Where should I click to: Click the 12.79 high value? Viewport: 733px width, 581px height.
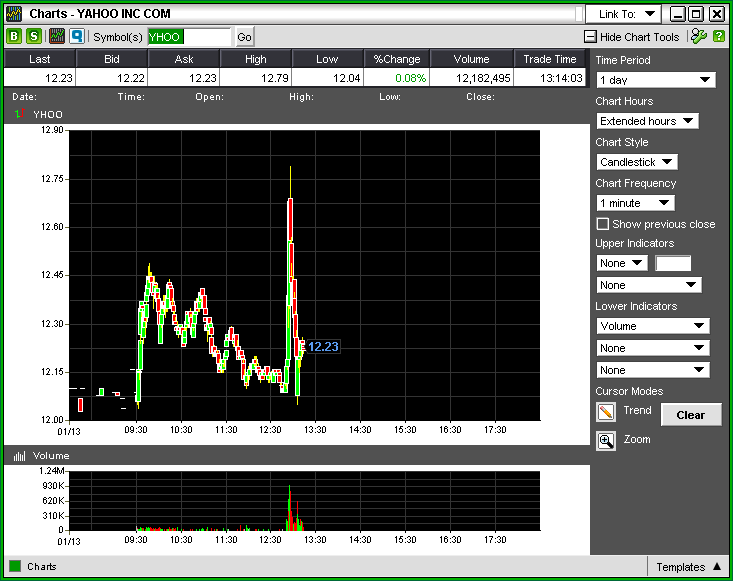275,78
